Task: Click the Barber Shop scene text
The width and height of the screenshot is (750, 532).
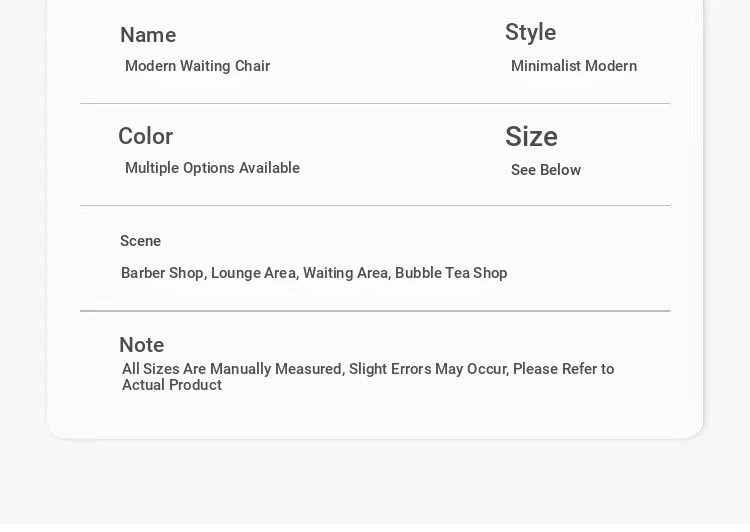Action: point(162,273)
